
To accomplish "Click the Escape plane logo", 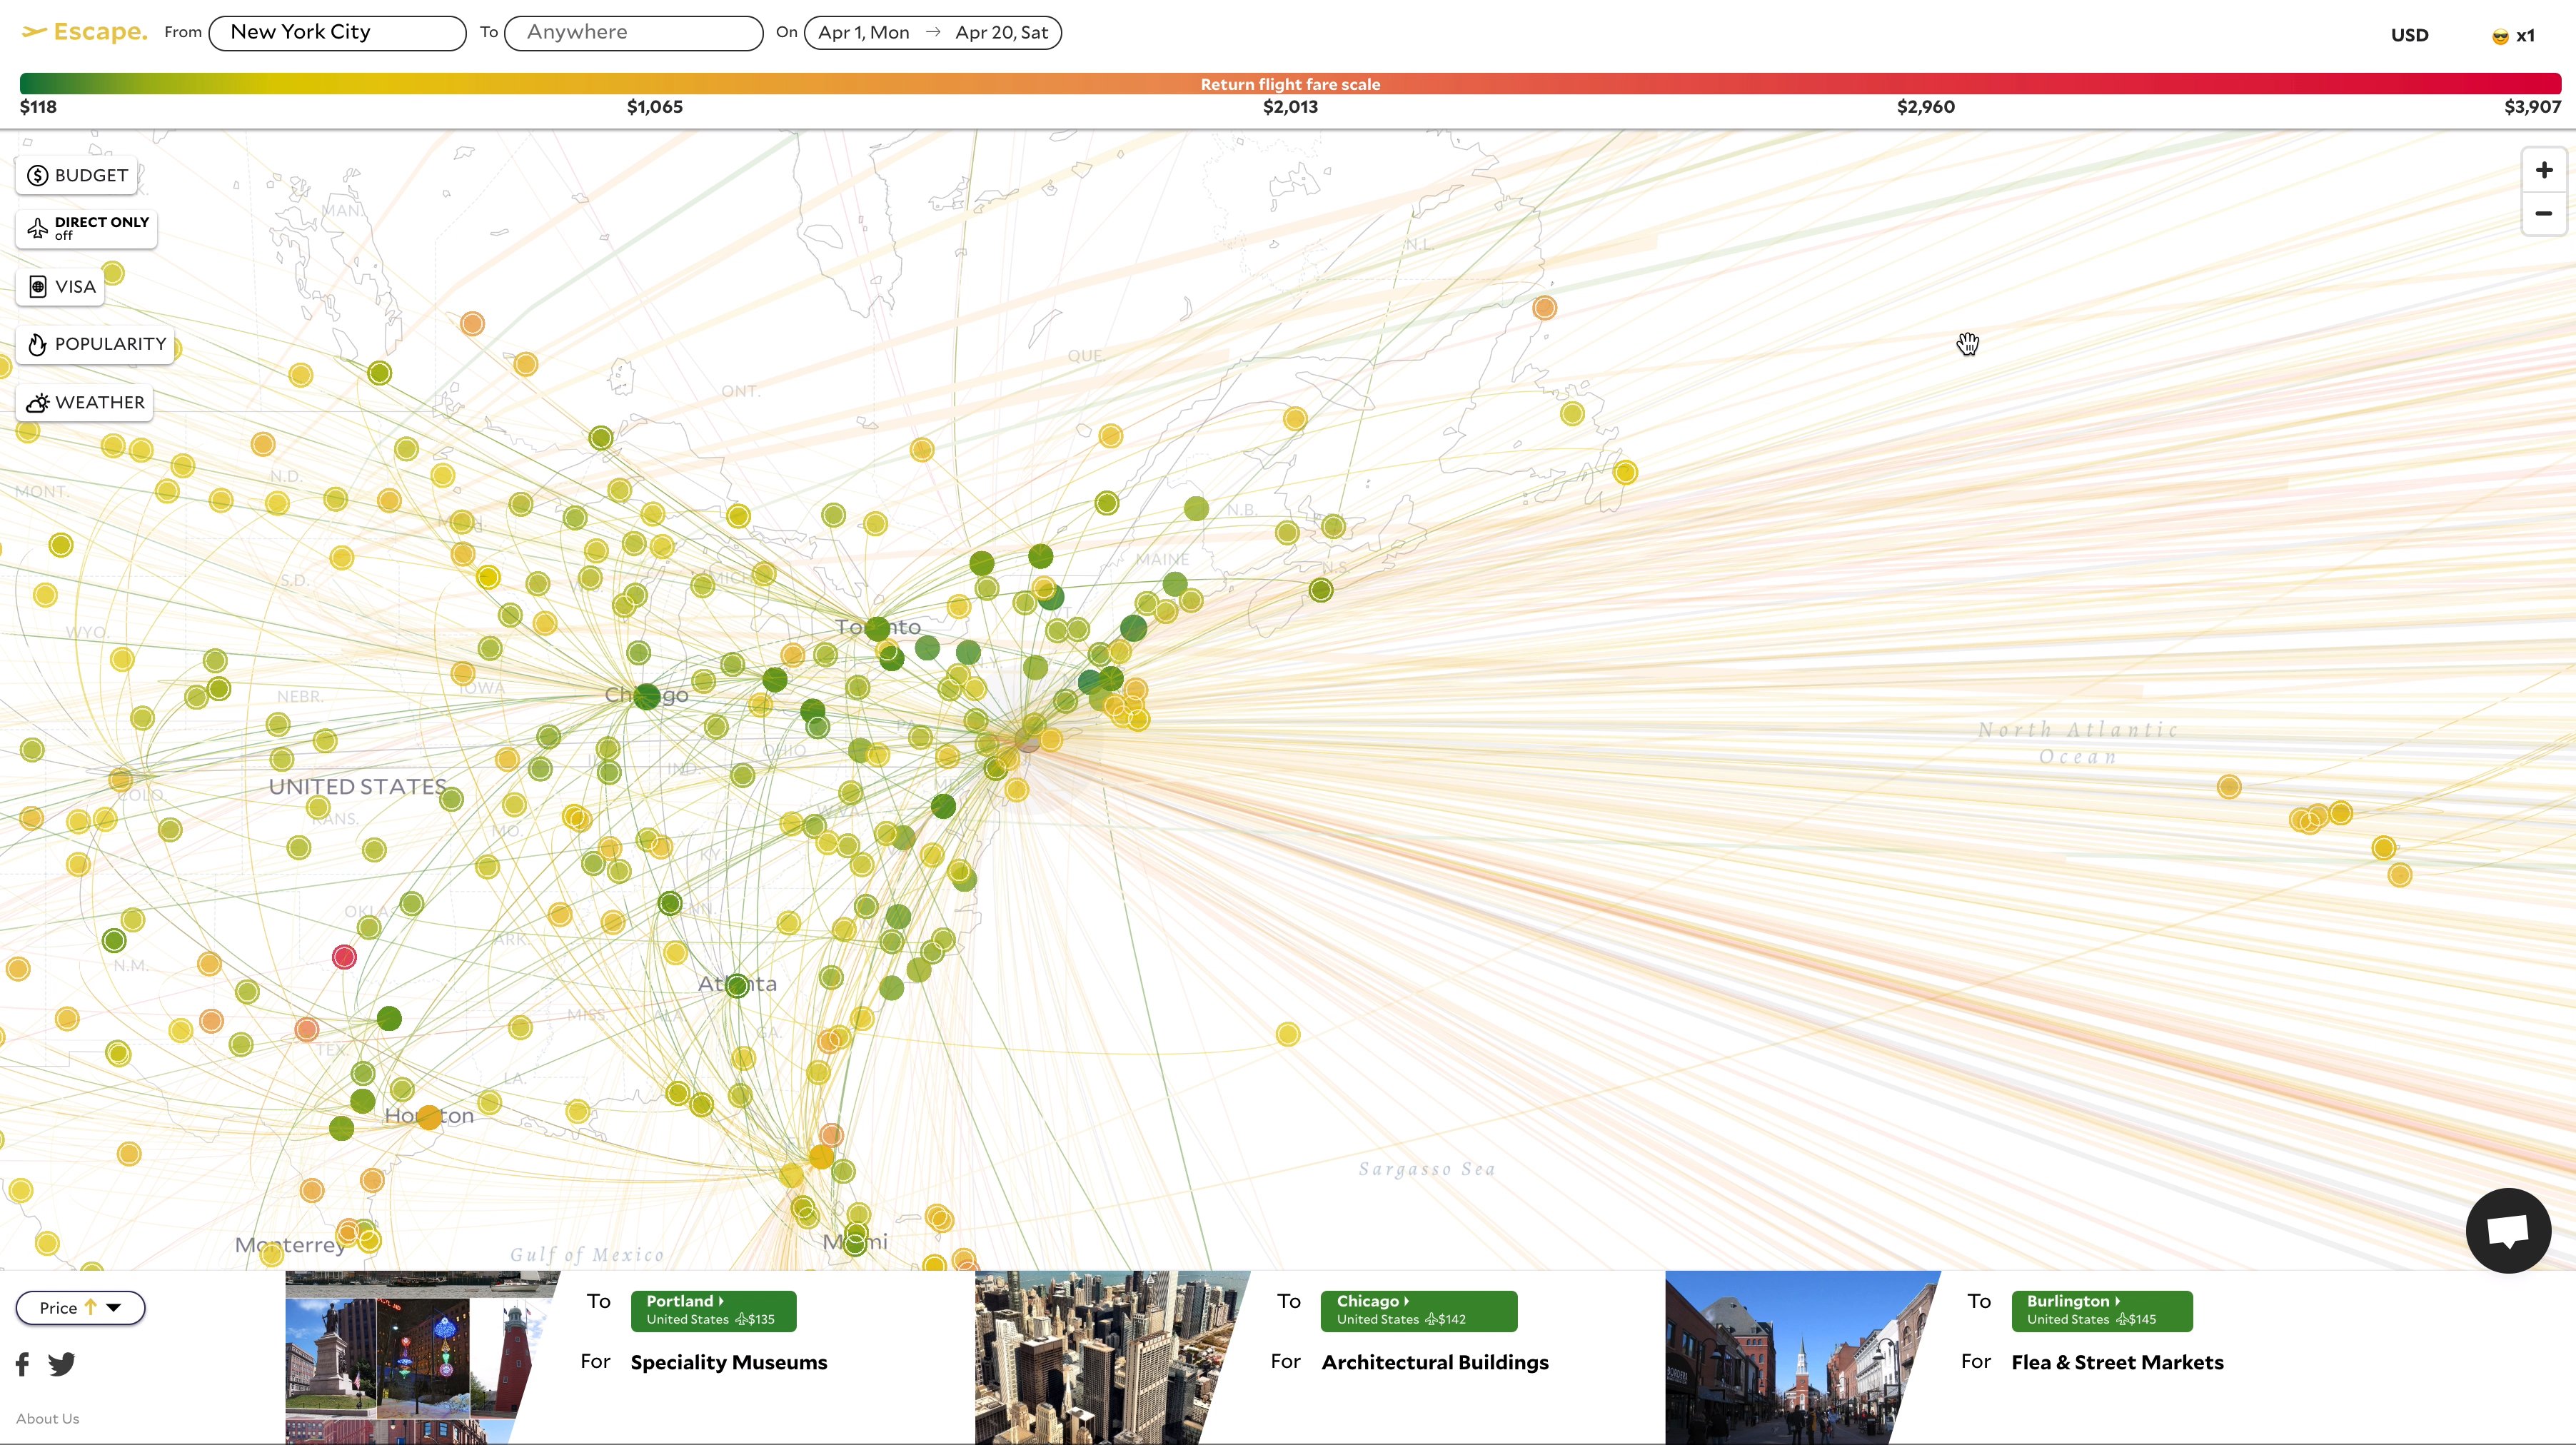I will pos(34,32).
